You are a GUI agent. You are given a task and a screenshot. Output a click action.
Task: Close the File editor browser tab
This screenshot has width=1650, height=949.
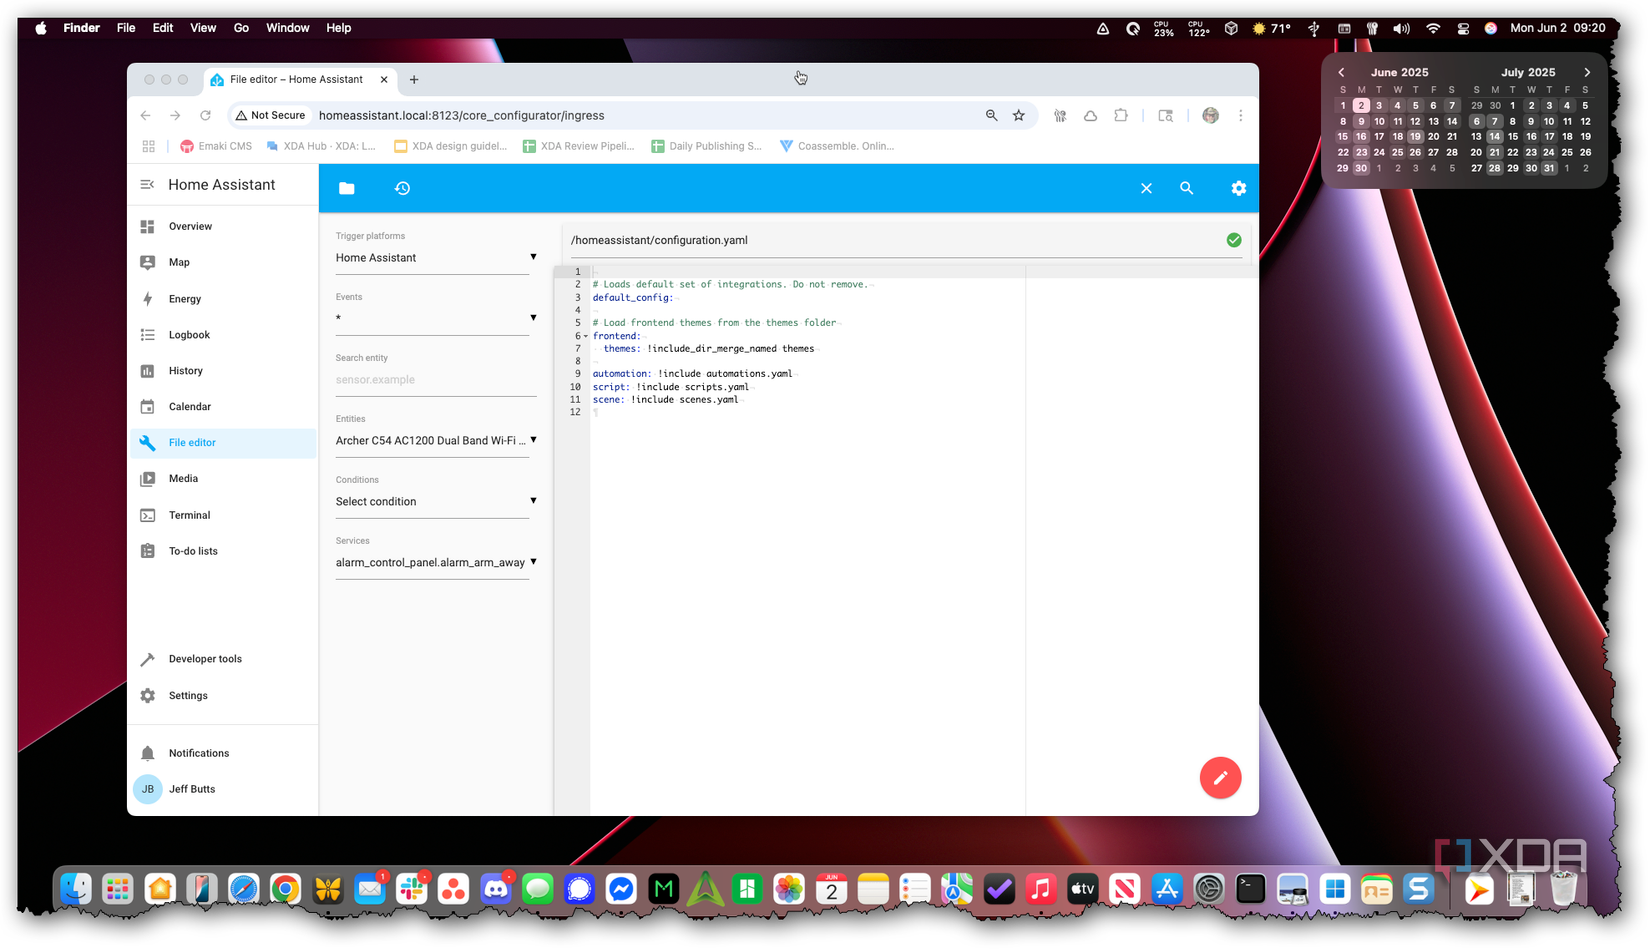[384, 80]
